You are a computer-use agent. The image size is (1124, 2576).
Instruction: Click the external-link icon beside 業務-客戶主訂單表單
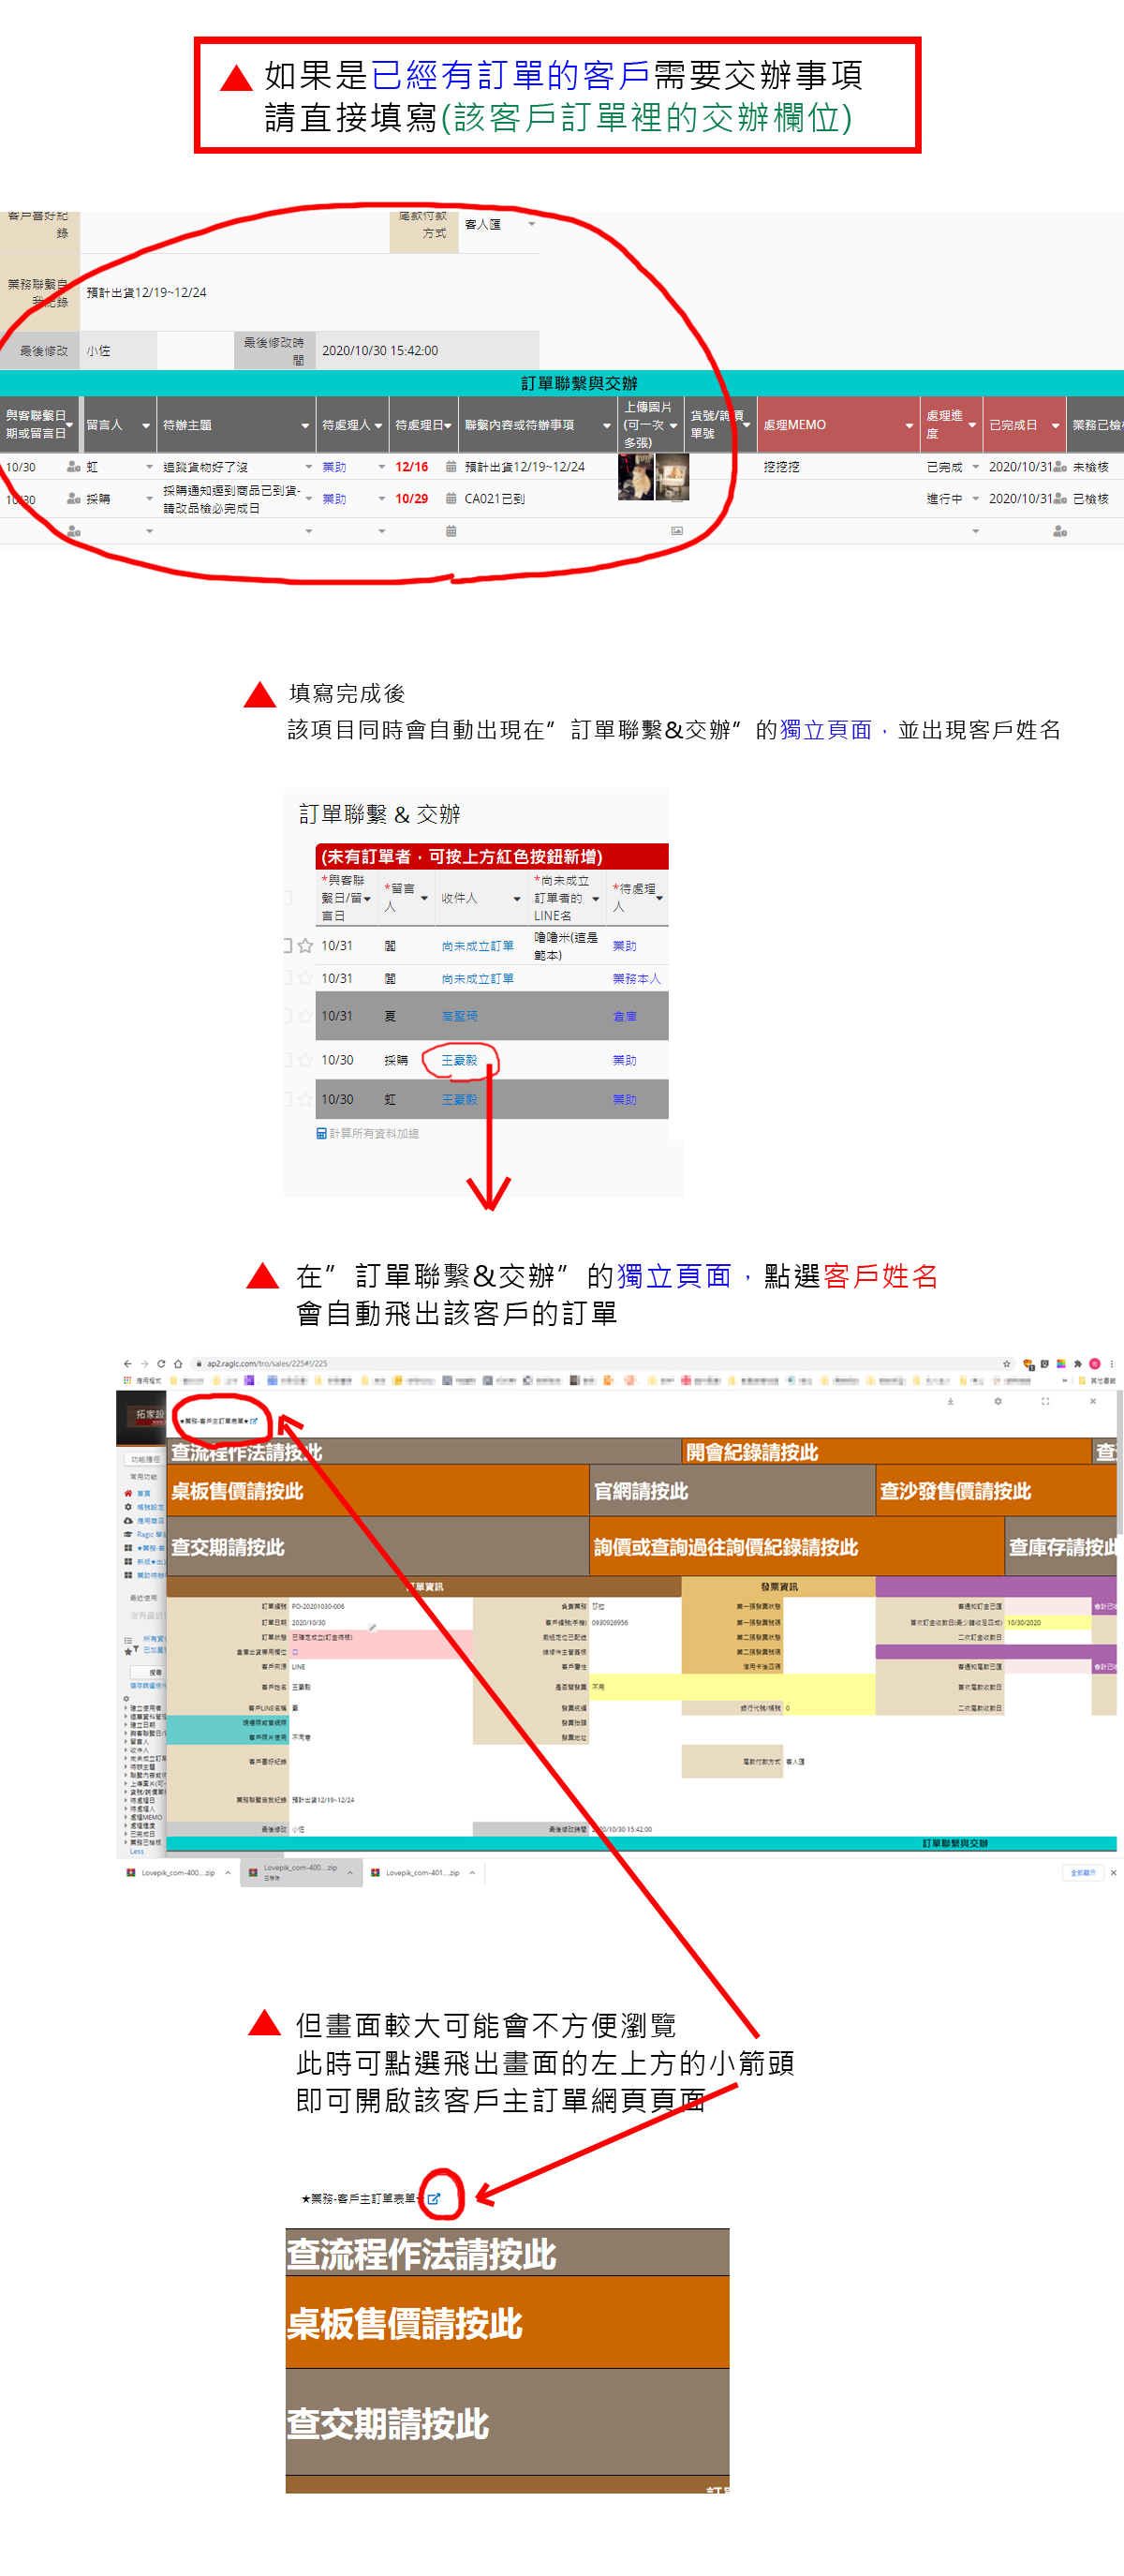point(433,2198)
